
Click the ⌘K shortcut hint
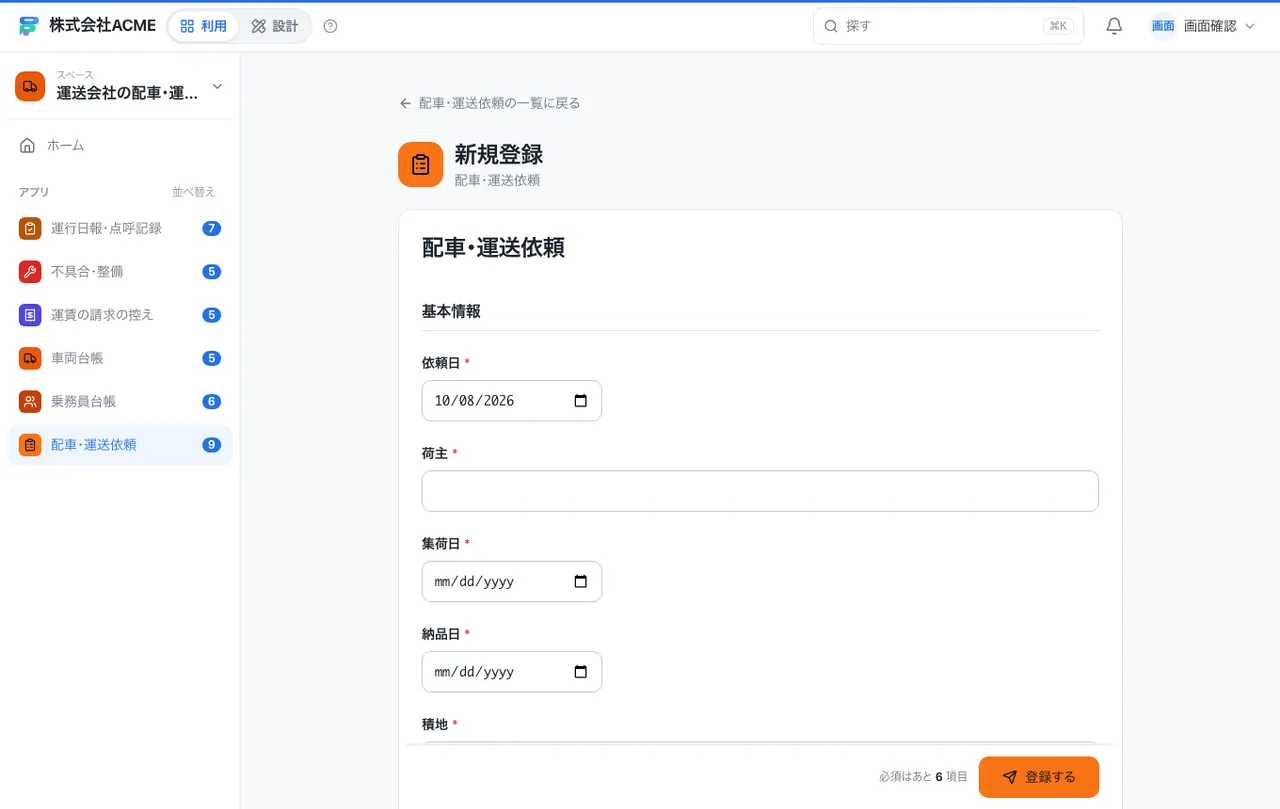[1058, 26]
